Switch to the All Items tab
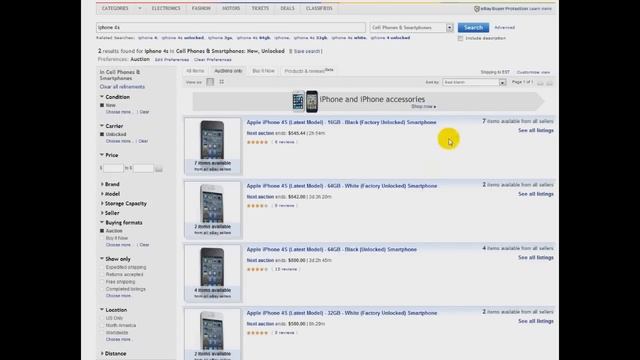The image size is (640, 360). [x=195, y=71]
